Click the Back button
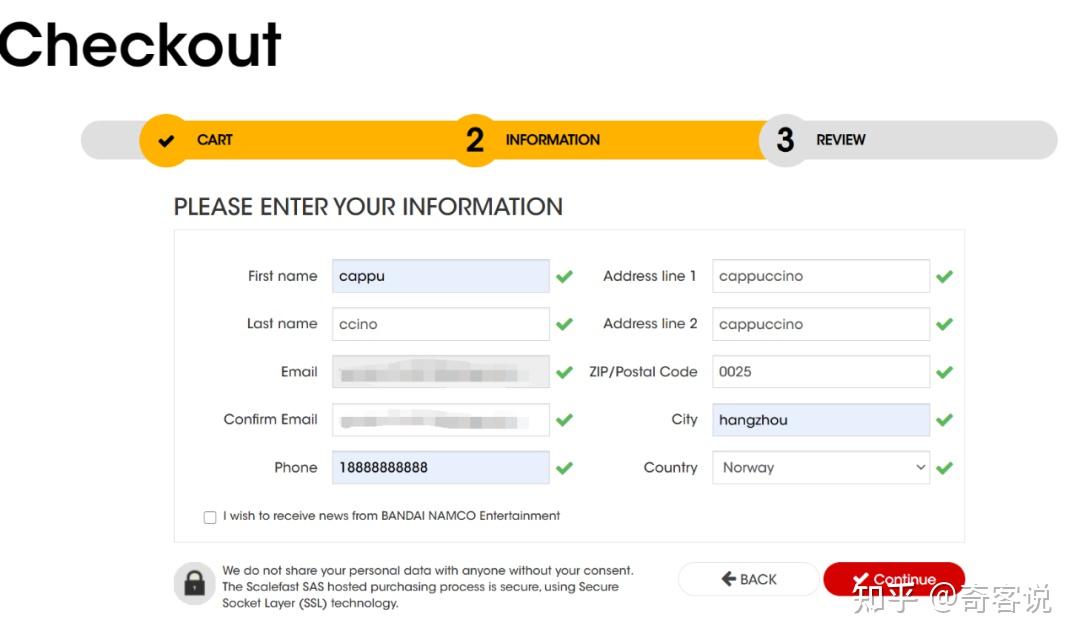This screenshot has width=1080, height=643. [748, 579]
